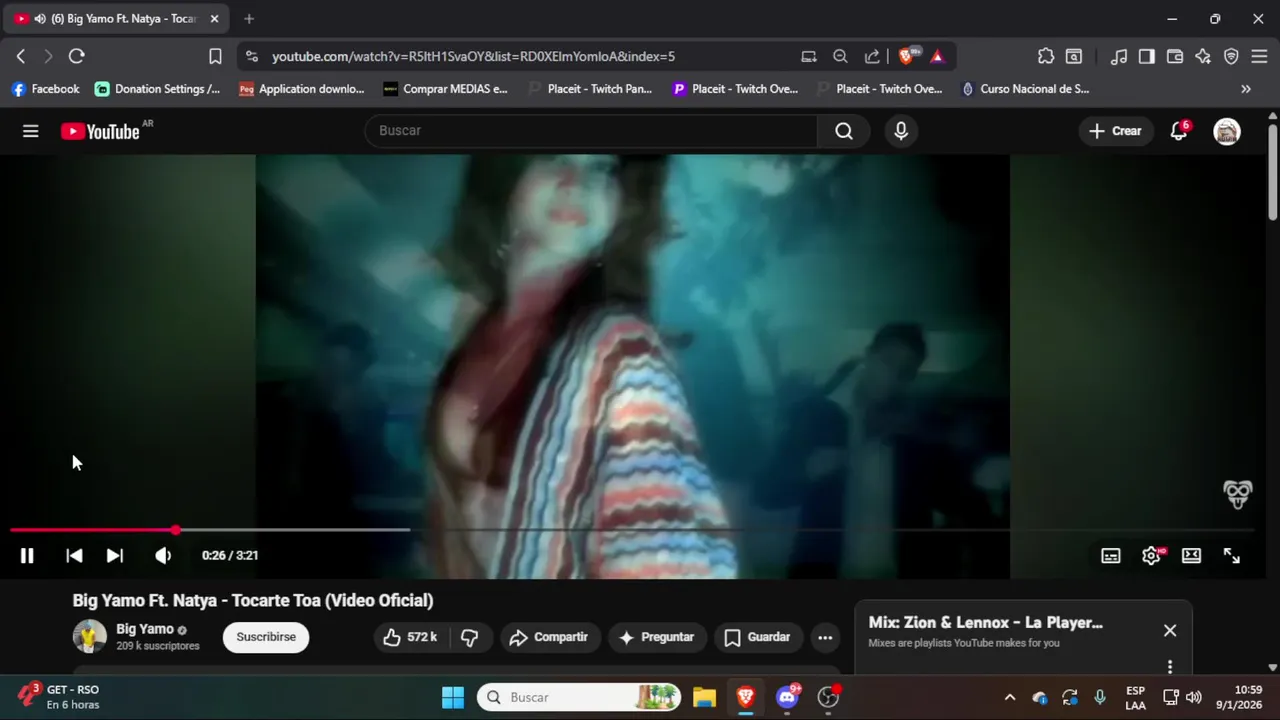The height and width of the screenshot is (720, 1280).
Task: Open the media control music note icon
Action: pyautogui.click(x=1119, y=57)
